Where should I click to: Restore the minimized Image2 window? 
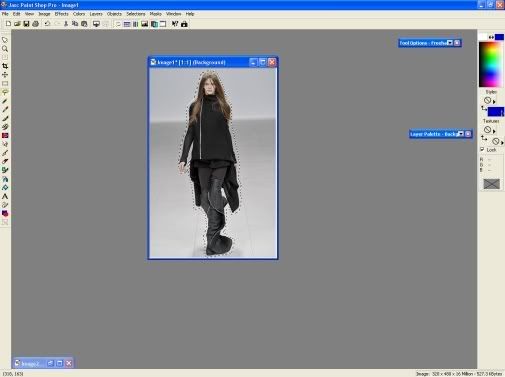point(50,363)
